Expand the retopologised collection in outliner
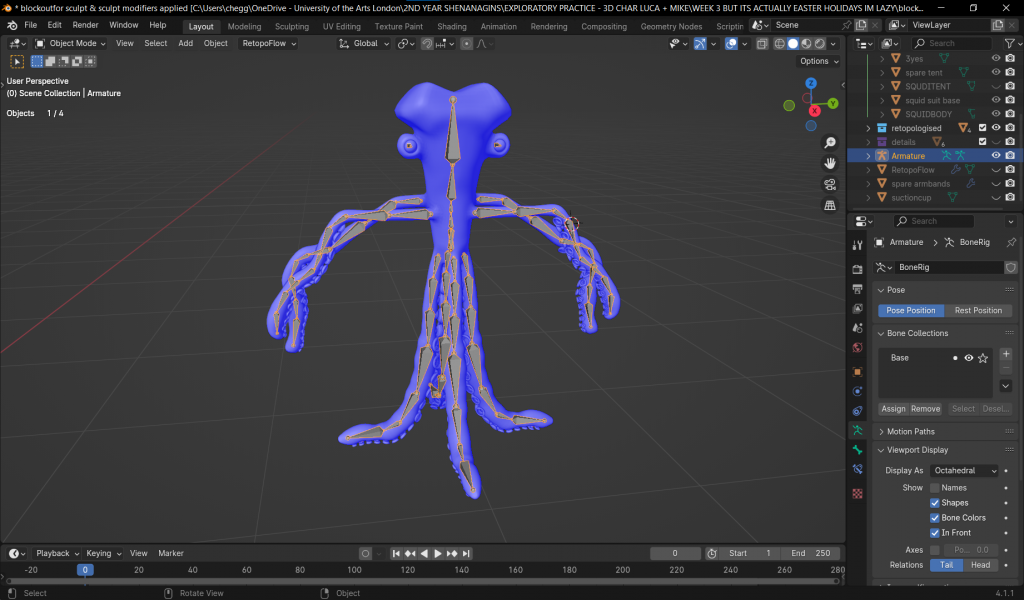 click(868, 128)
